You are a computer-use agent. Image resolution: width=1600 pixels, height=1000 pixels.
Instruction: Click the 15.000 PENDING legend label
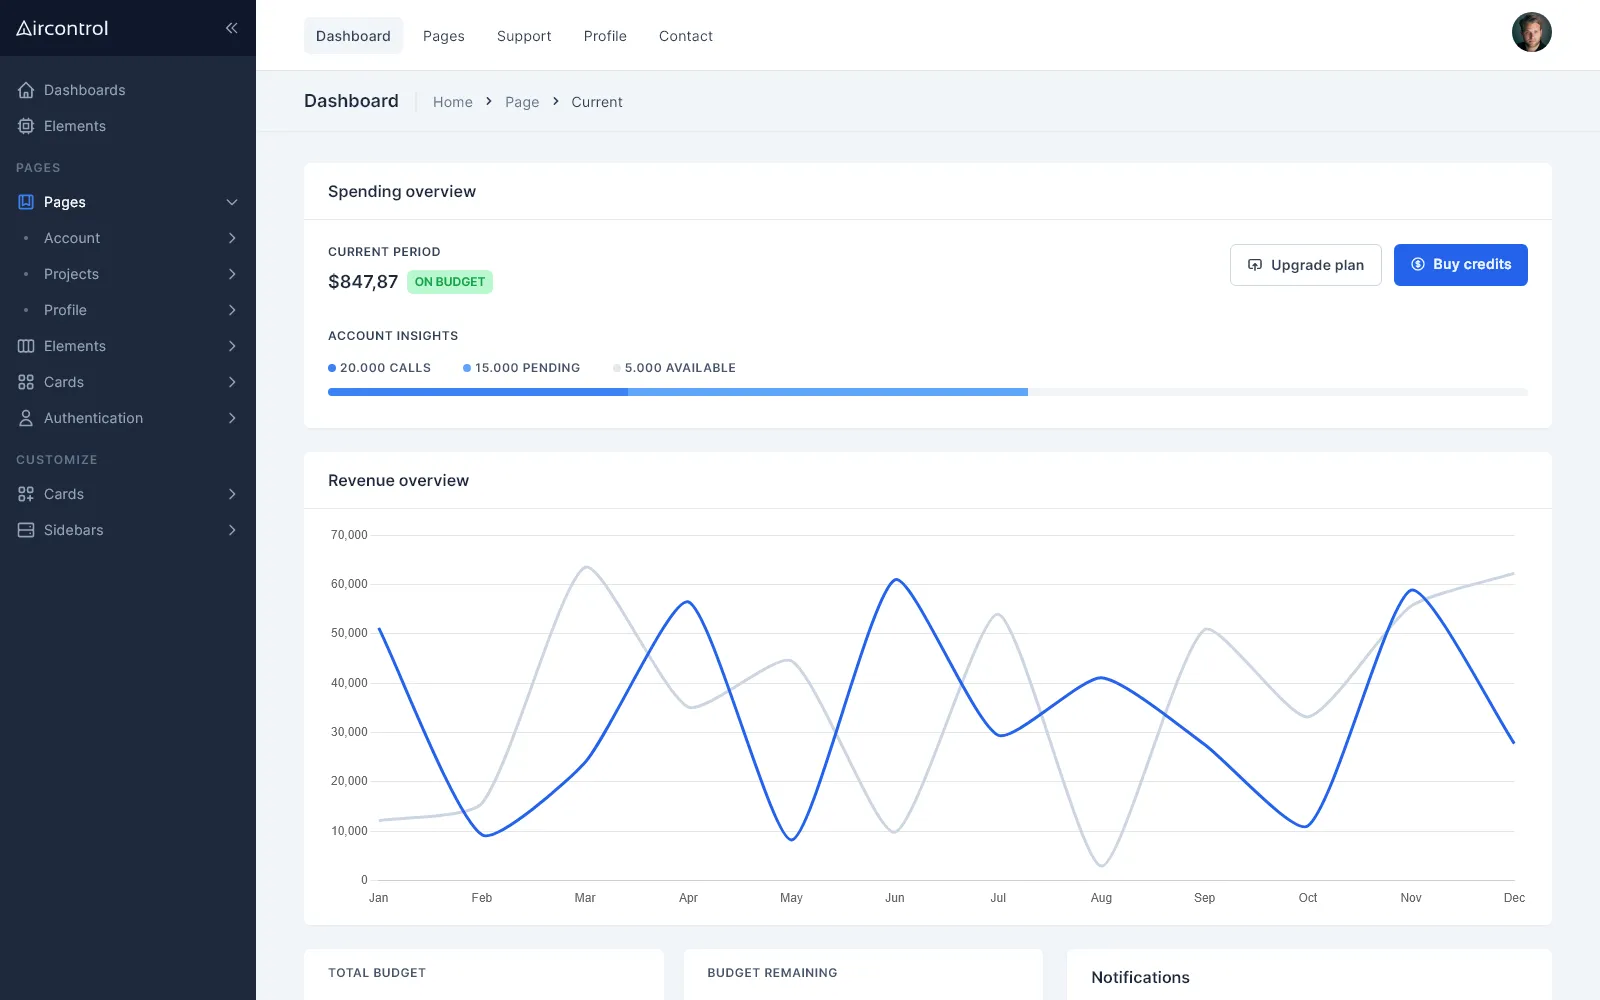(527, 368)
